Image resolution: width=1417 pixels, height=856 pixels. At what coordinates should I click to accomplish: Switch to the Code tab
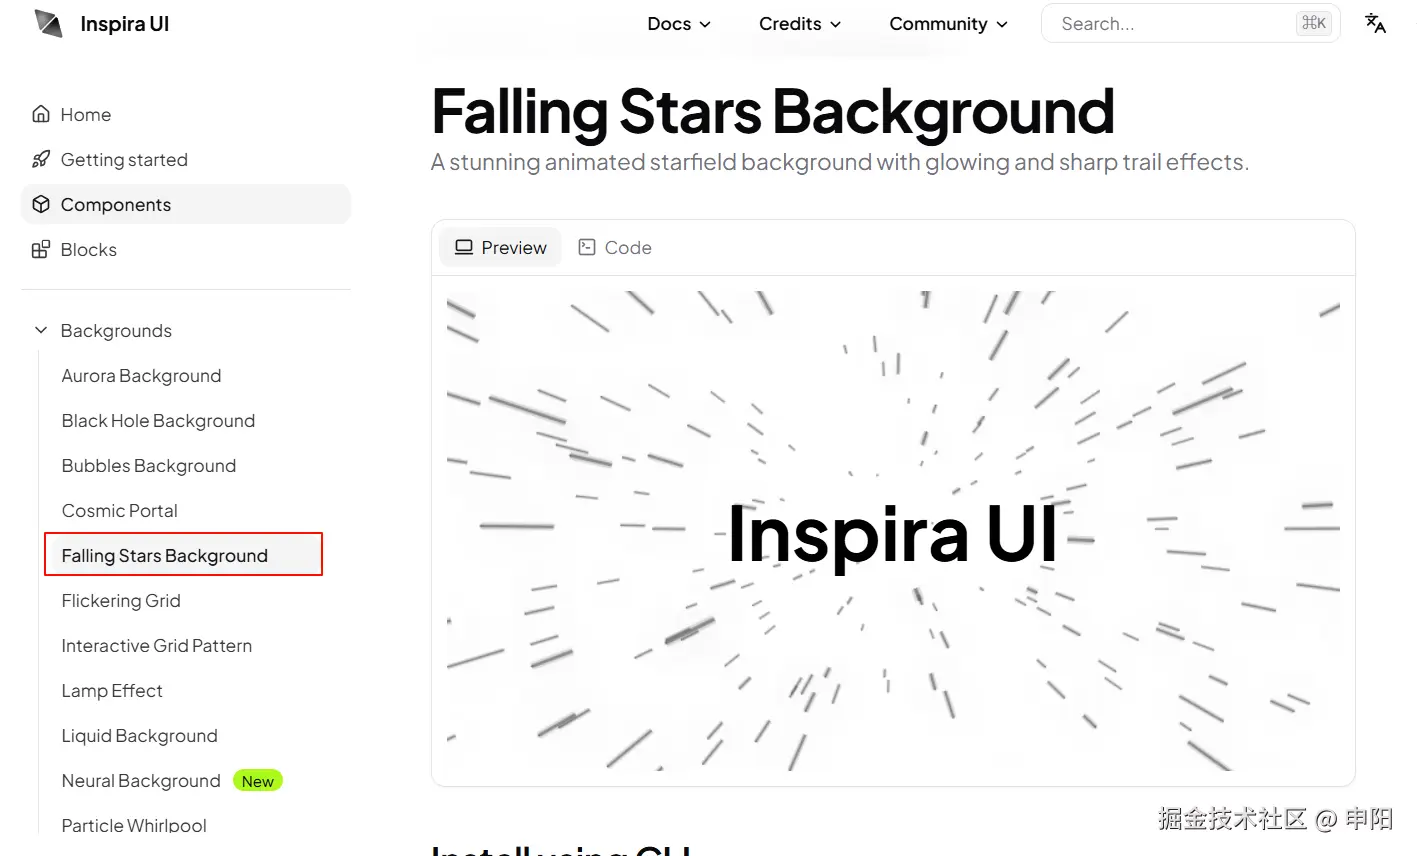pos(616,247)
